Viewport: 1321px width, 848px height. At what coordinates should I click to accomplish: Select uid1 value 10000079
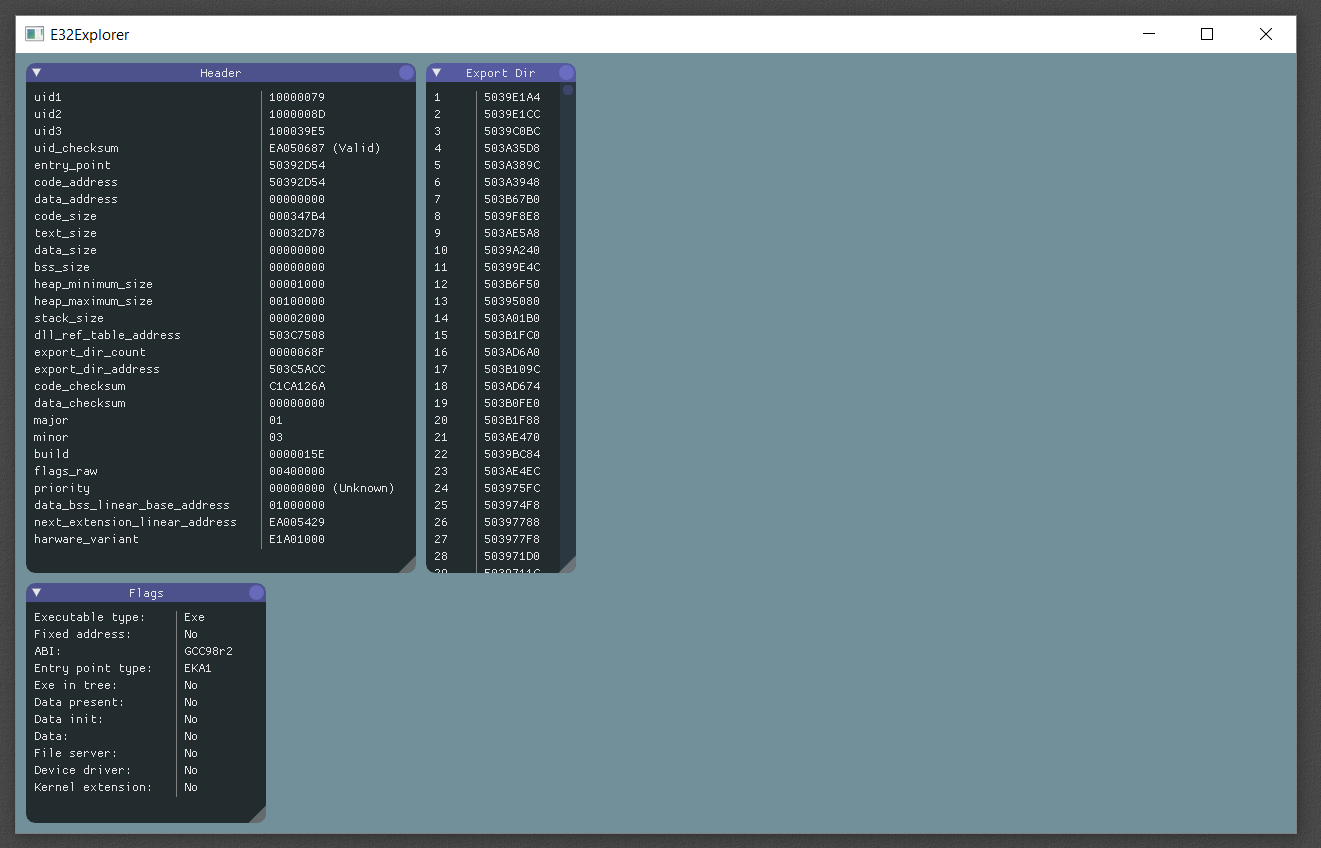pos(297,97)
